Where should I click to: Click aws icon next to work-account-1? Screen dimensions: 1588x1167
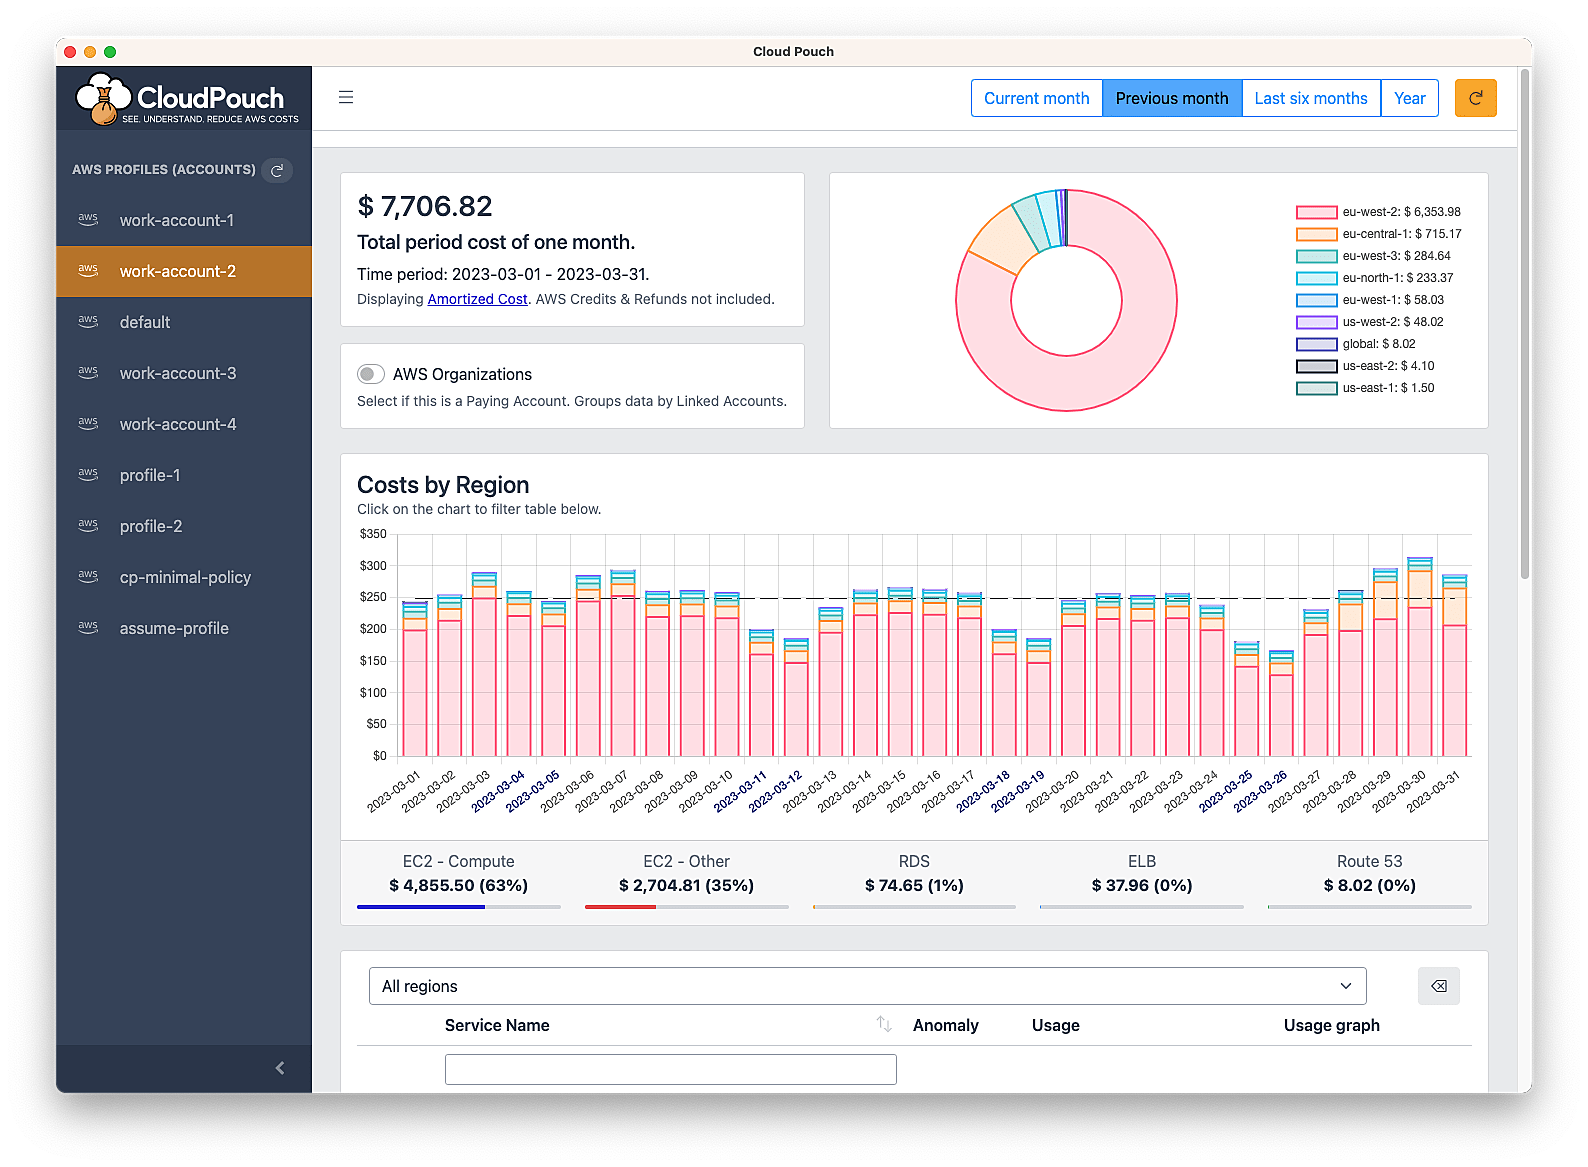coord(88,219)
